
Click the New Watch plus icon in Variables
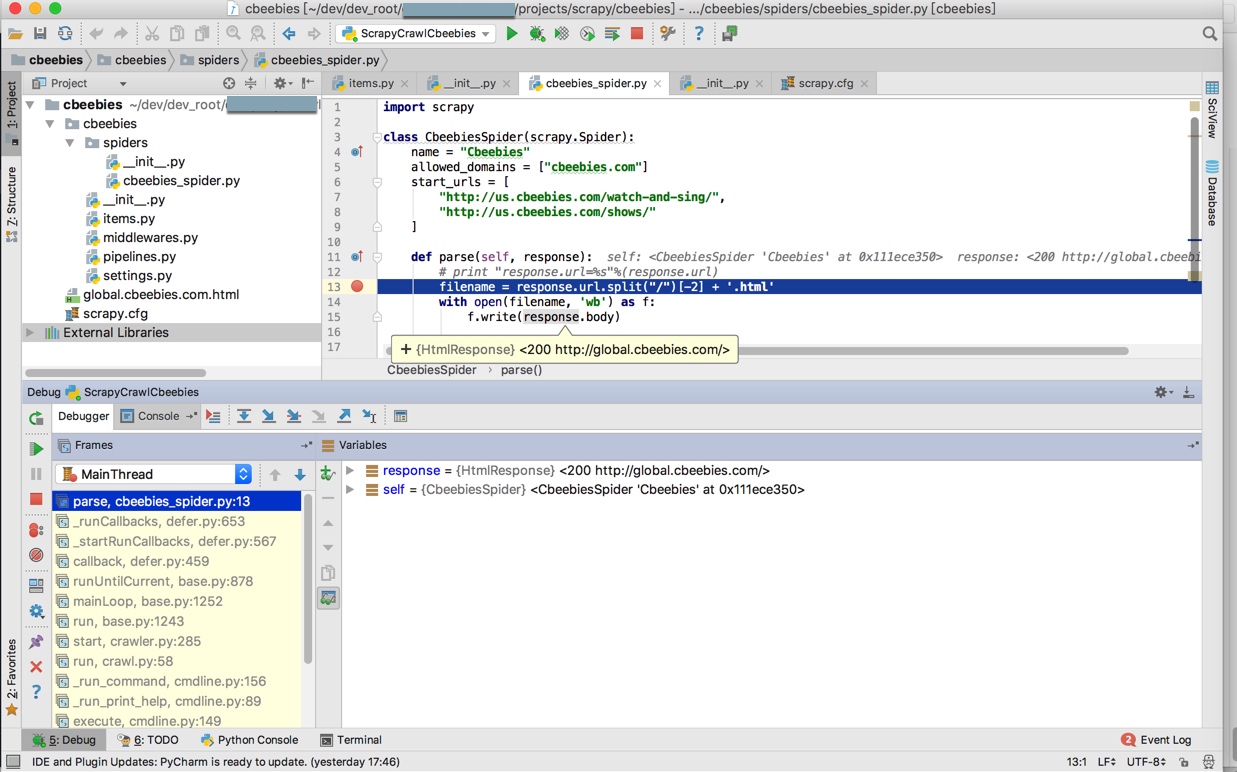[x=327, y=473]
